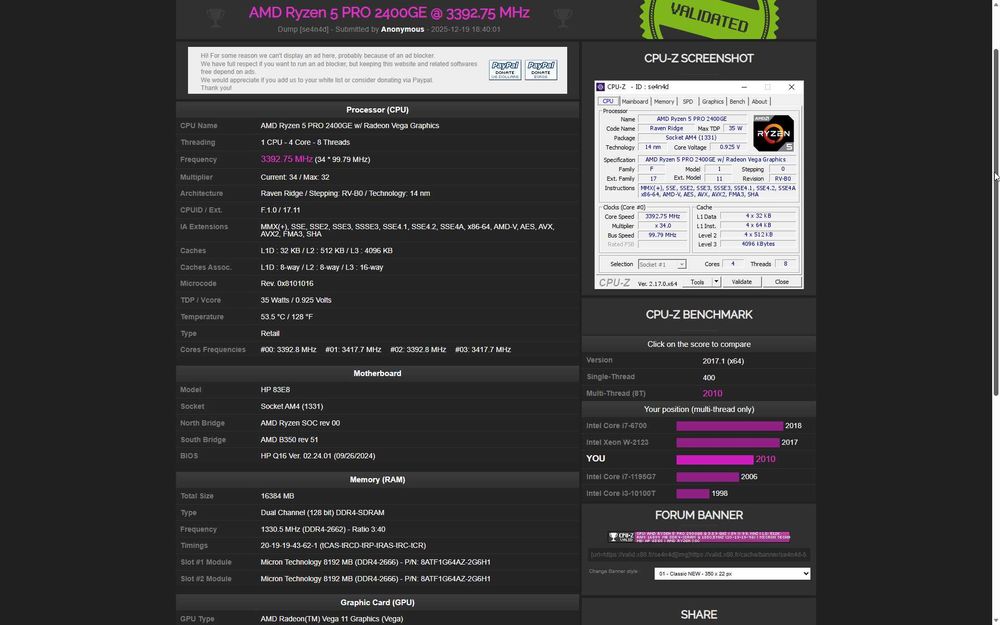Click the Ryzen 5 logo in CPU-Z screenshot

click(773, 133)
